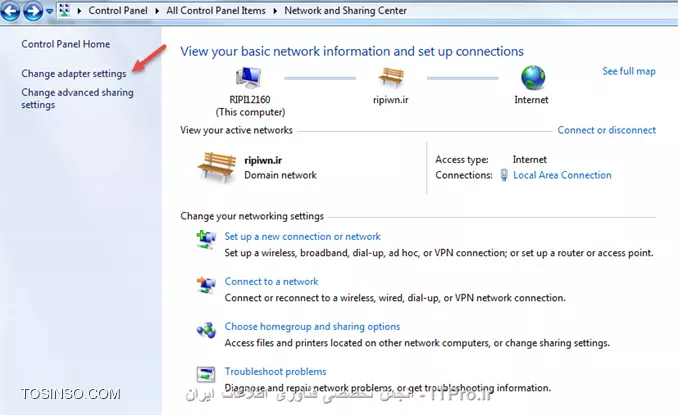Select All Control Panel Items breadcrumb
678x415 pixels.
click(216, 10)
